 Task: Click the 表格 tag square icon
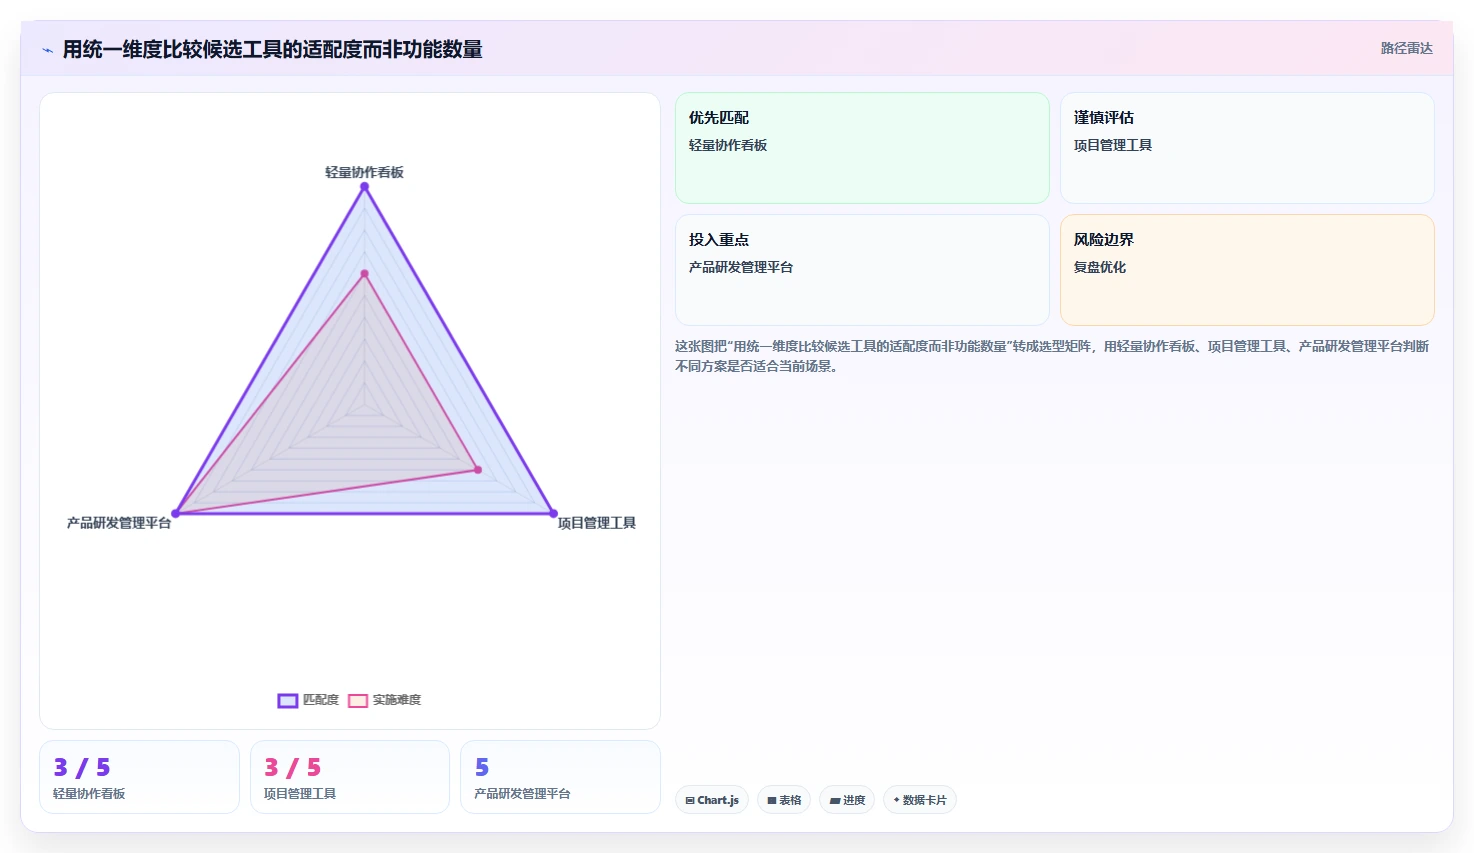(x=772, y=801)
